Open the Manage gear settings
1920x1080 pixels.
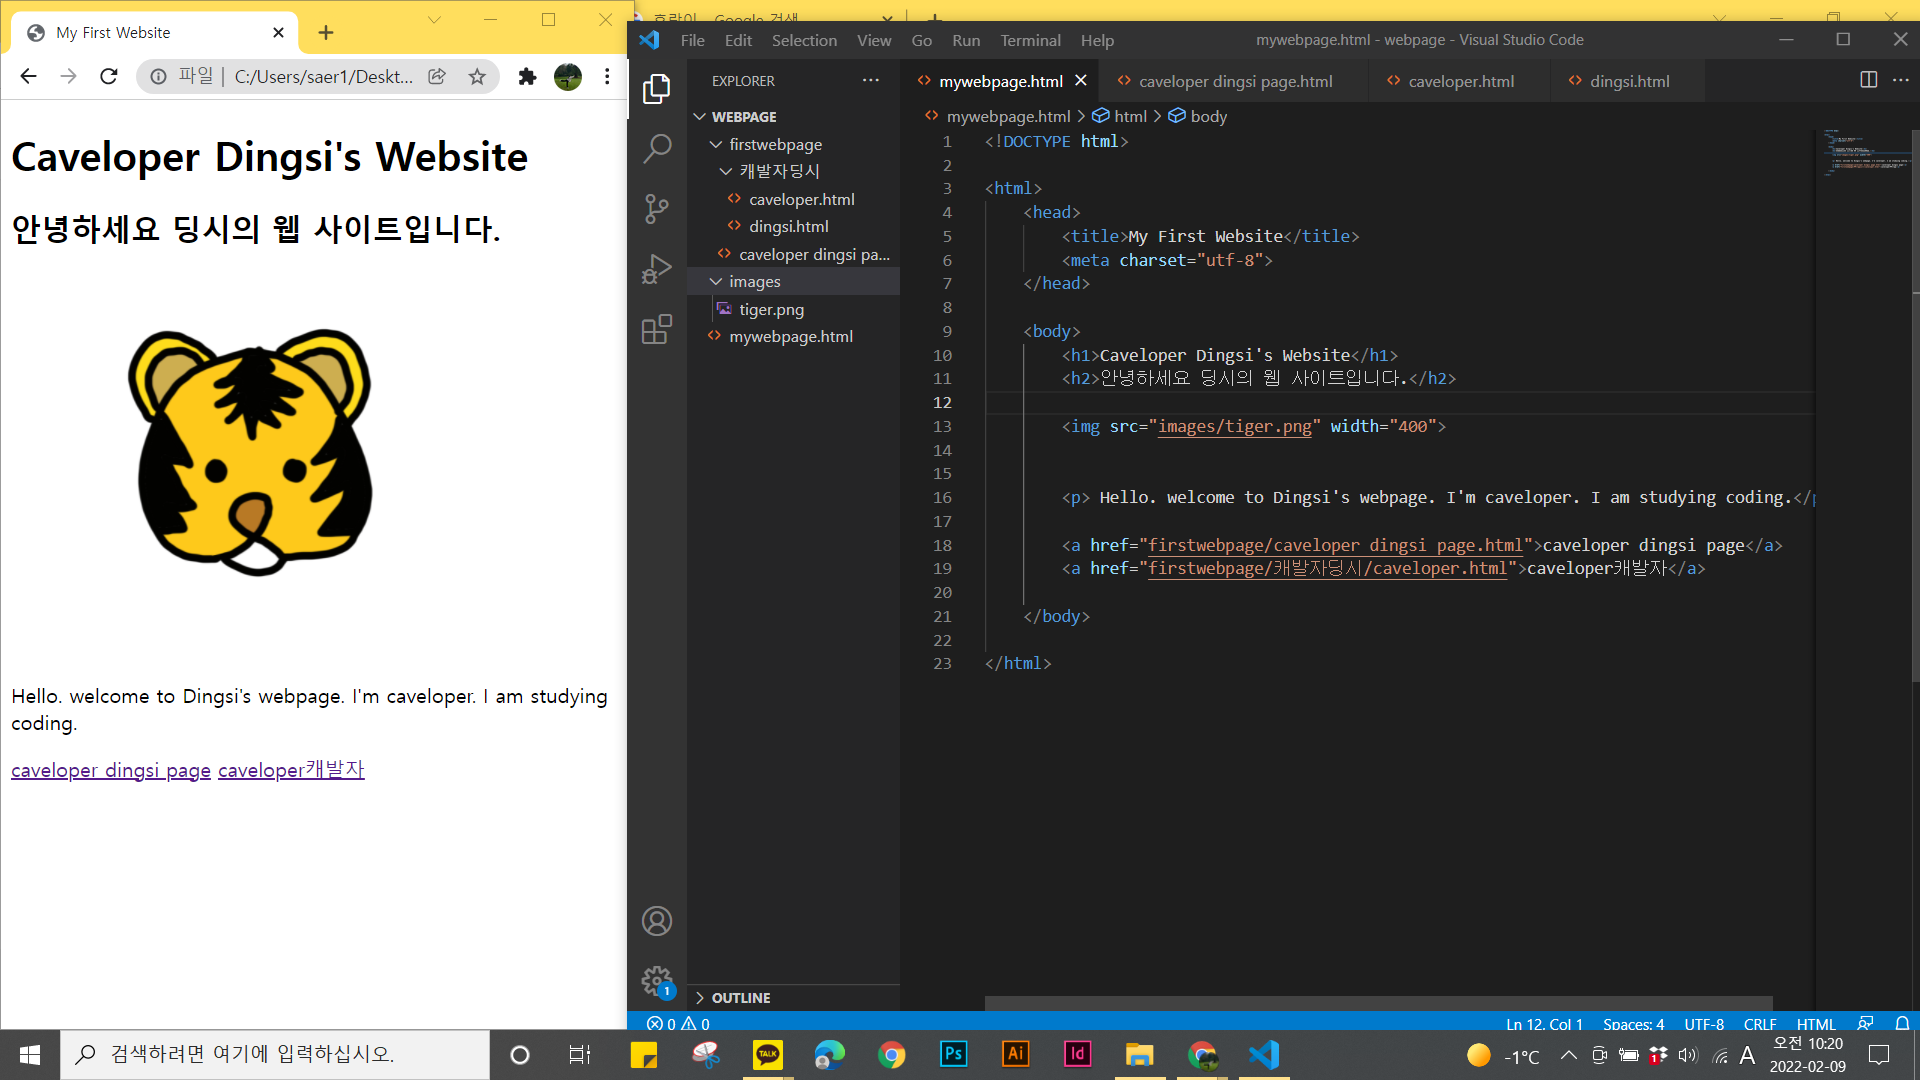click(657, 981)
